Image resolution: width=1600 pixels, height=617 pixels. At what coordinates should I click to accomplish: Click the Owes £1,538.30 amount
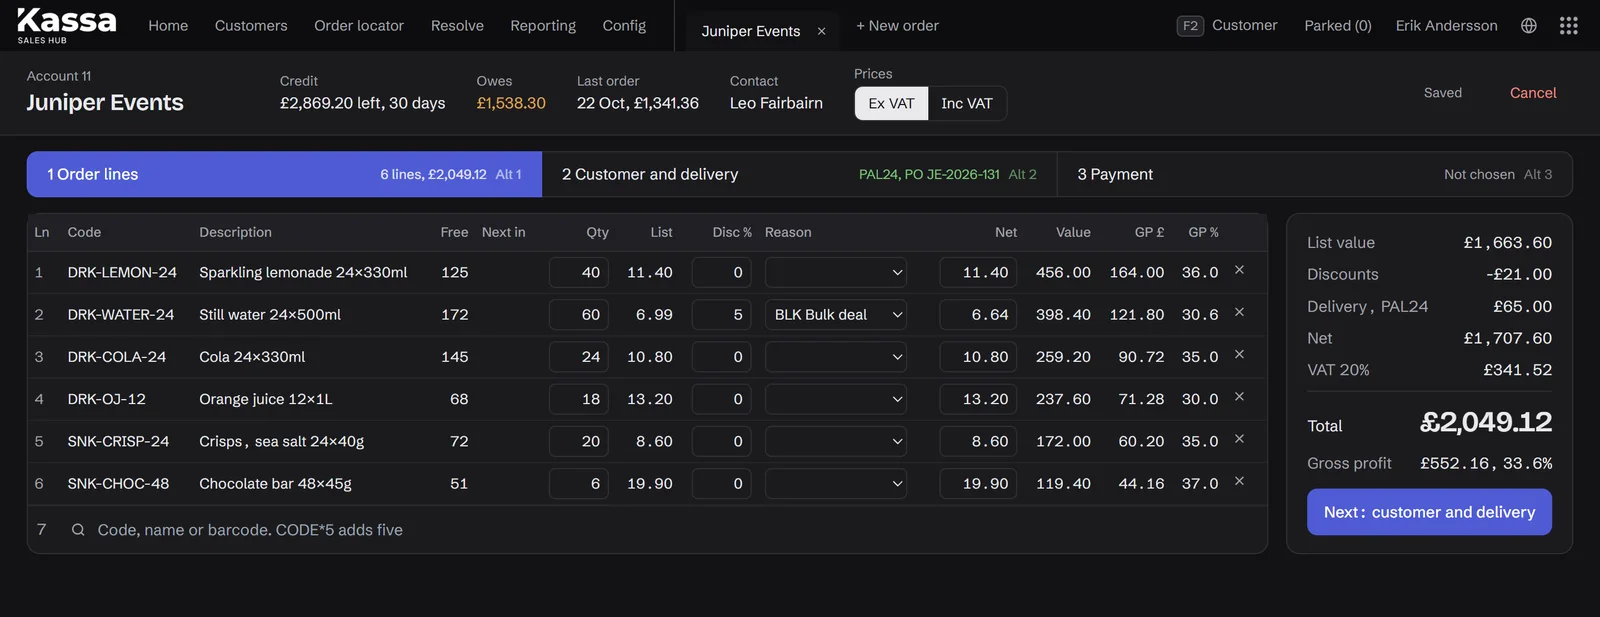coord(511,103)
